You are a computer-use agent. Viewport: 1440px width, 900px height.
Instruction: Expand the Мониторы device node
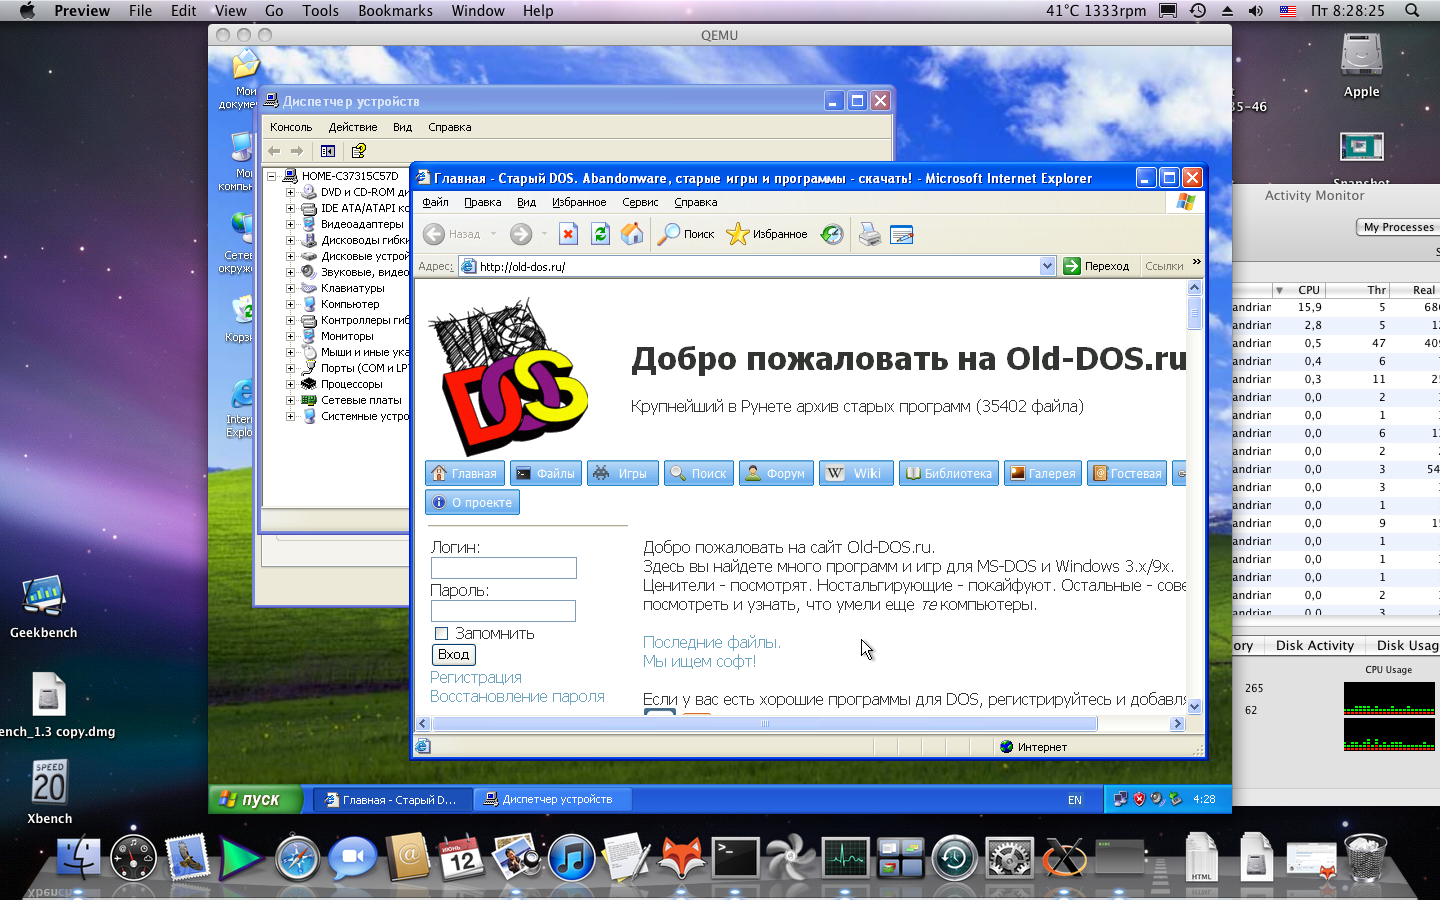(290, 336)
